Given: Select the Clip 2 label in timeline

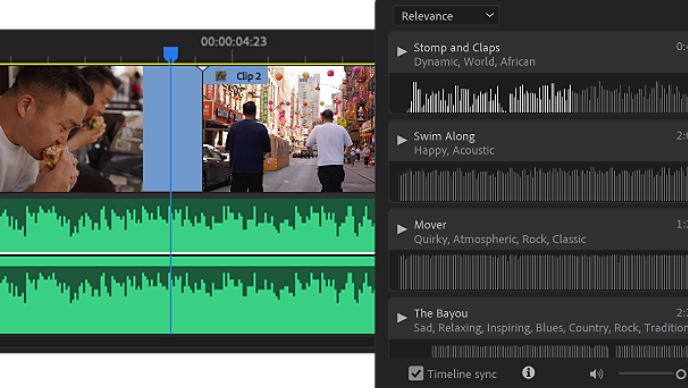Looking at the screenshot, I should point(248,76).
